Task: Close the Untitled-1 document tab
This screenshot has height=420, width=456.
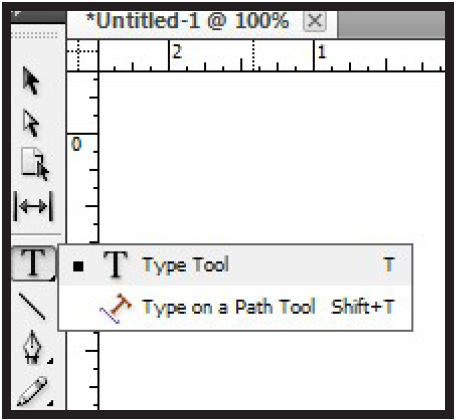Action: (314, 22)
